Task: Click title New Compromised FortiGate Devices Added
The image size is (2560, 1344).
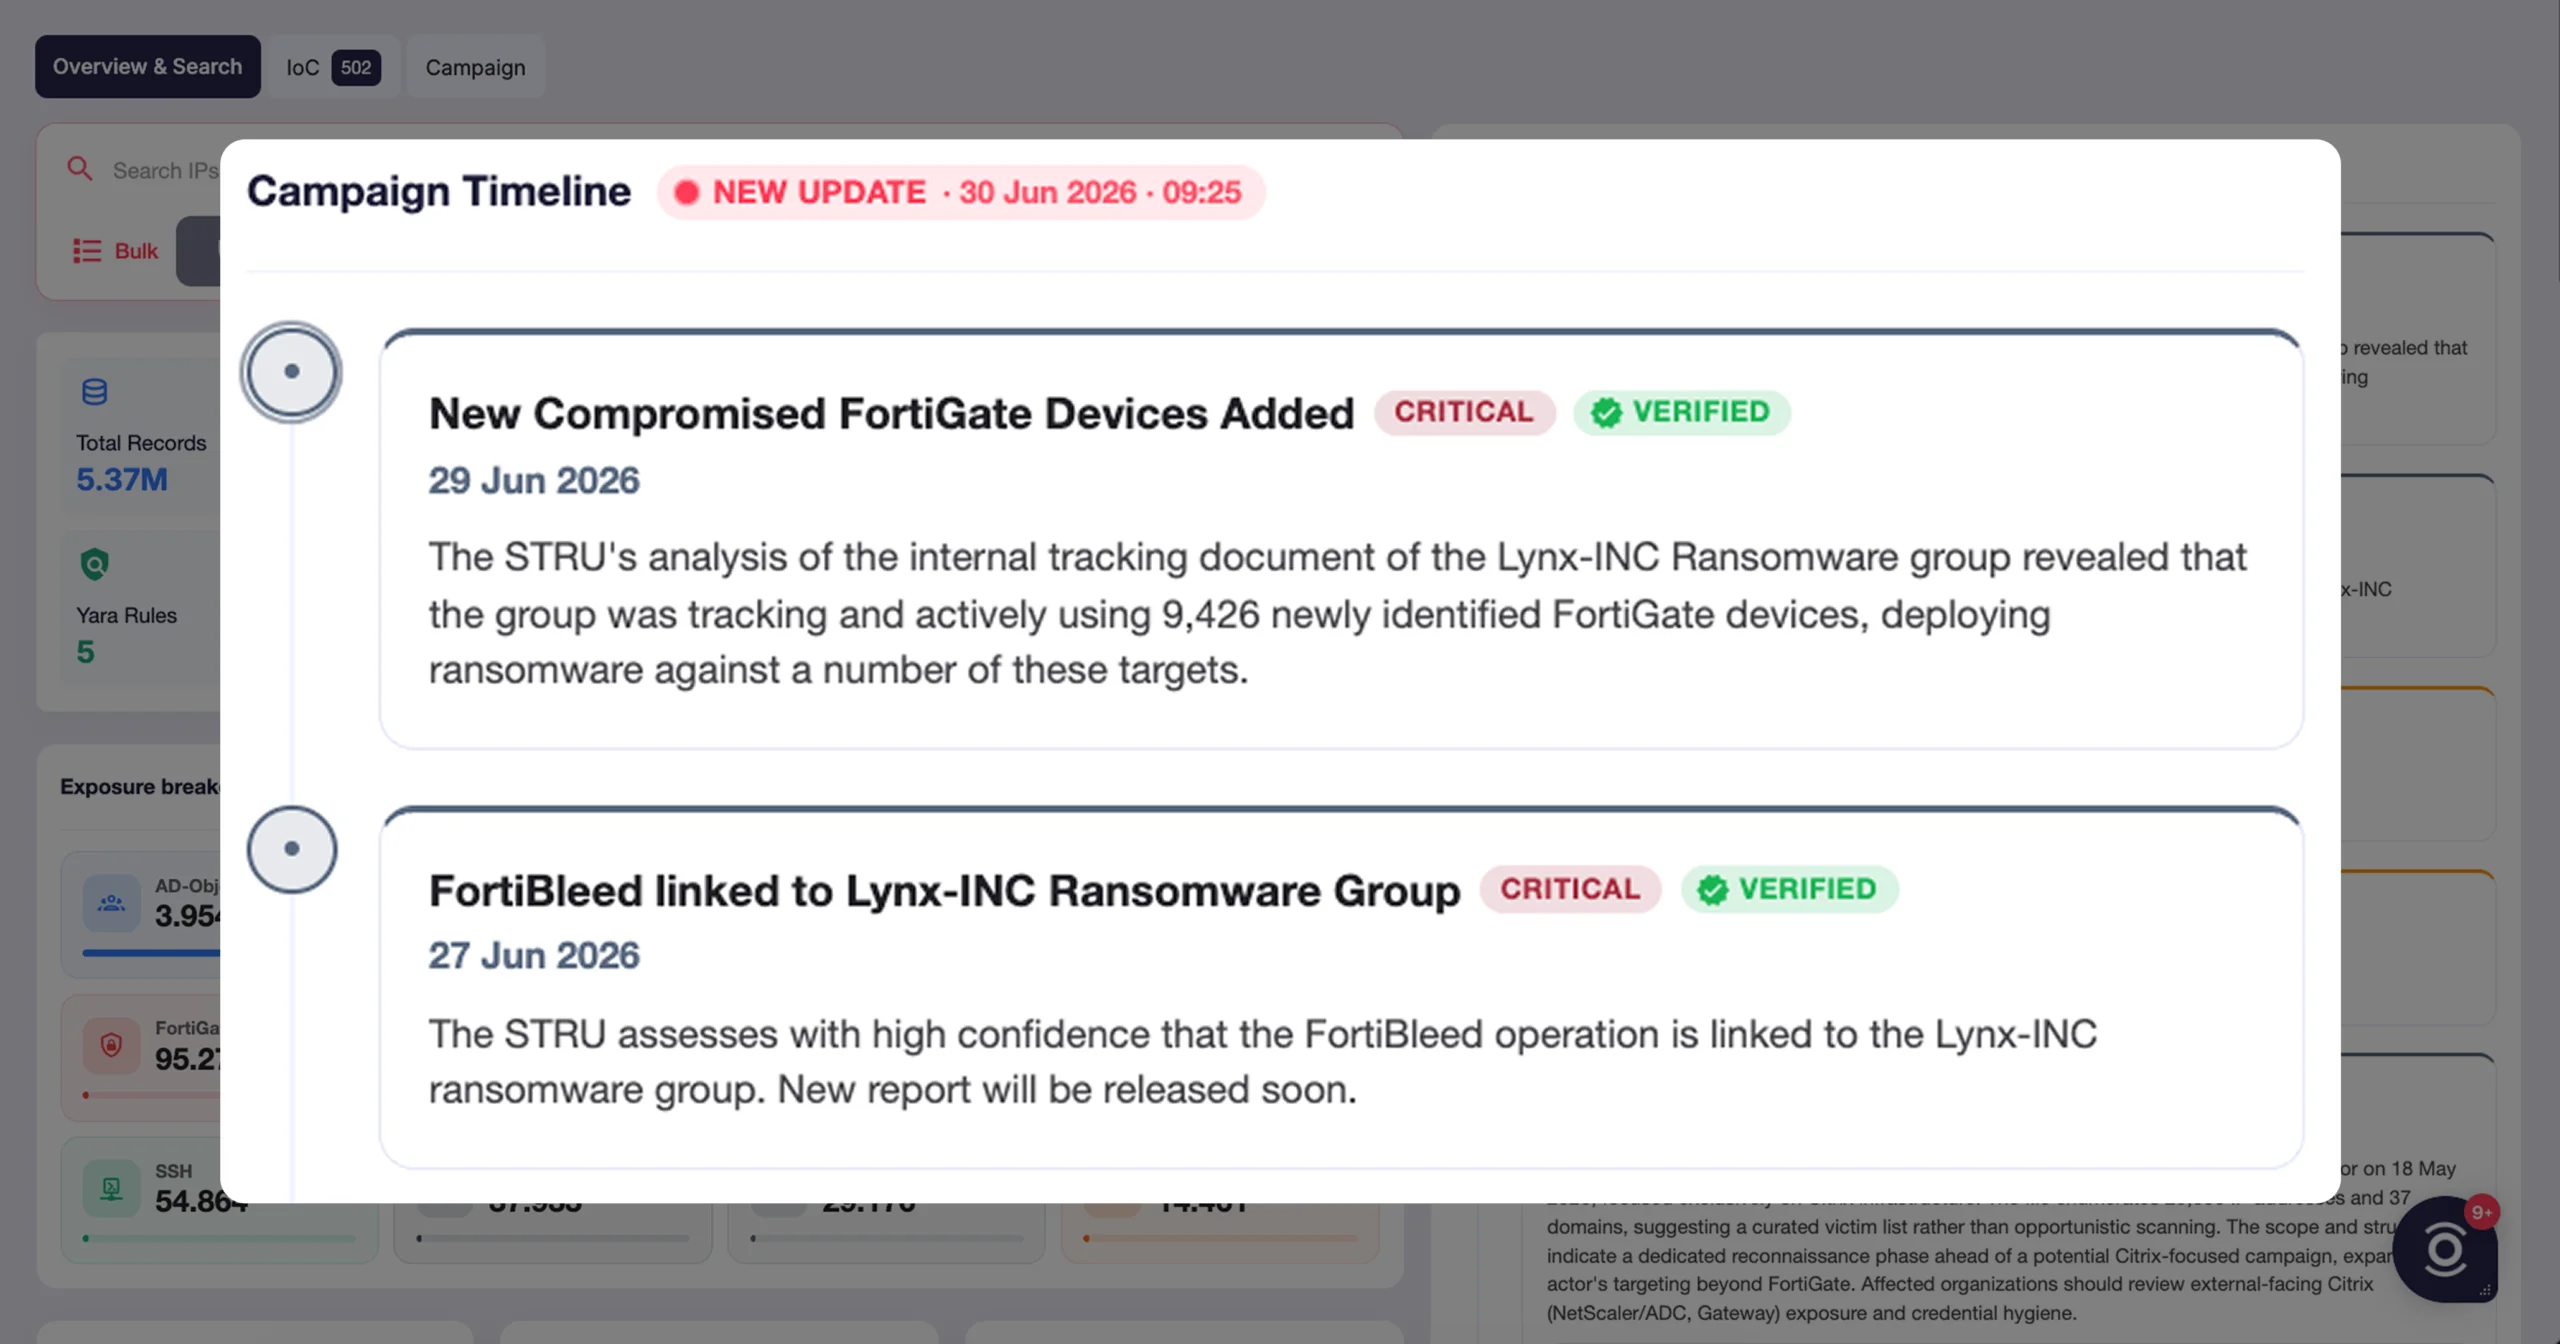Action: click(891, 413)
